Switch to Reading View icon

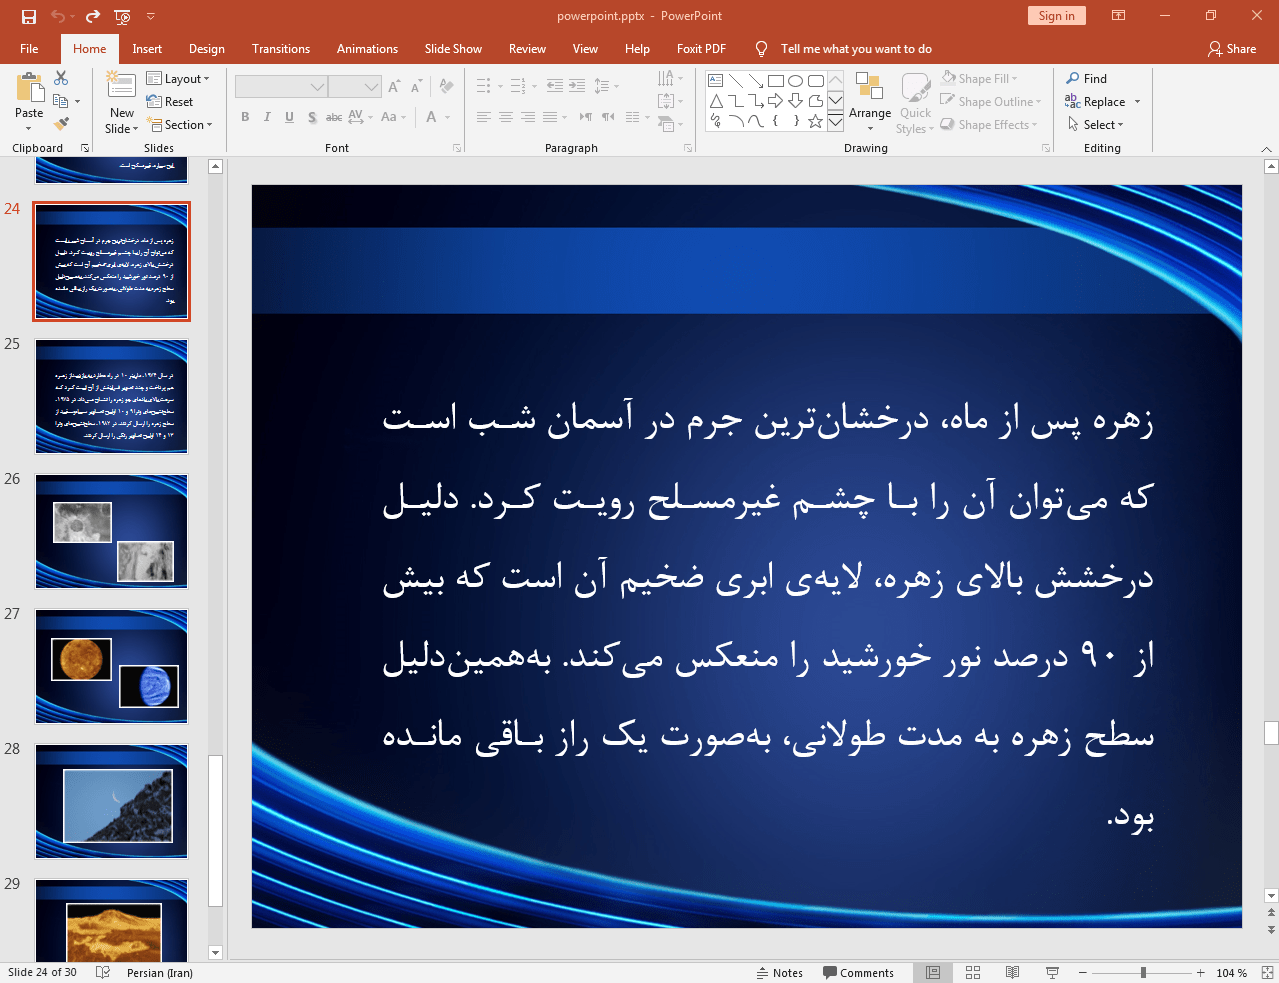point(1012,972)
